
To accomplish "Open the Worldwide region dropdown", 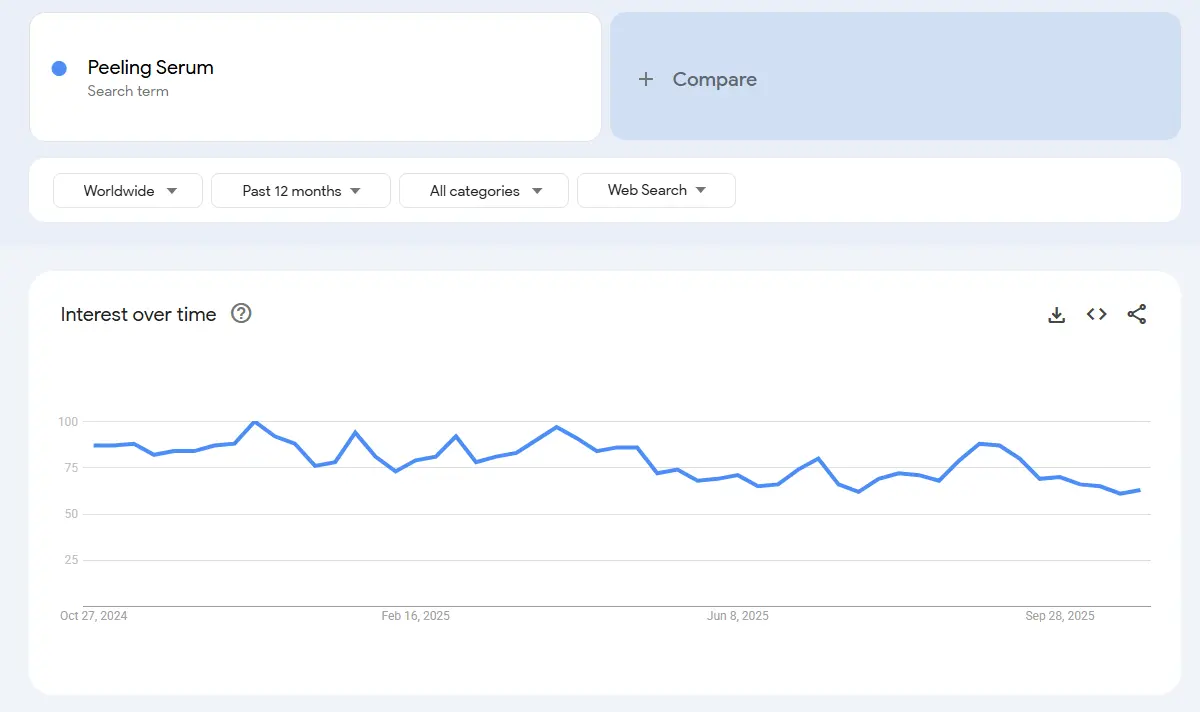I will 128,191.
